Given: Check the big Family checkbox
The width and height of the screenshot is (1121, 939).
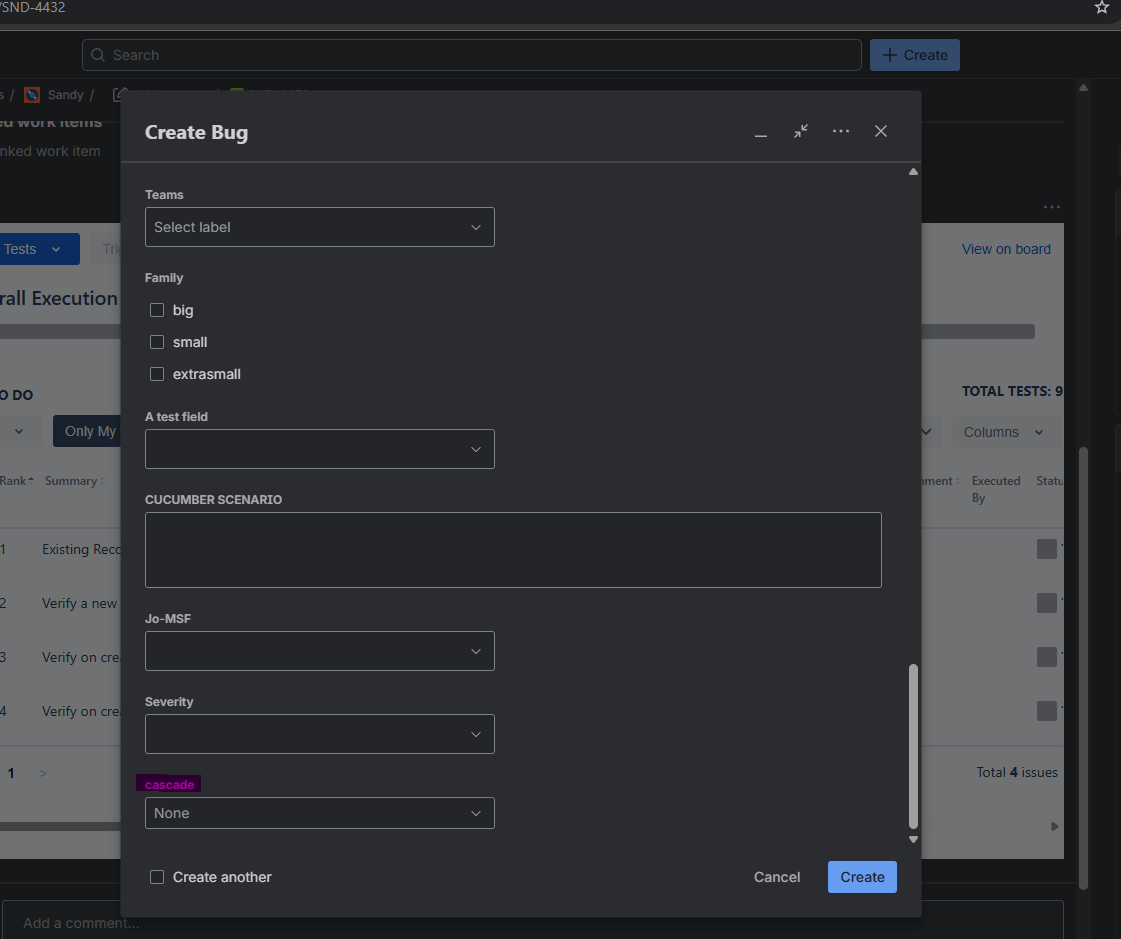Looking at the screenshot, I should point(157,310).
